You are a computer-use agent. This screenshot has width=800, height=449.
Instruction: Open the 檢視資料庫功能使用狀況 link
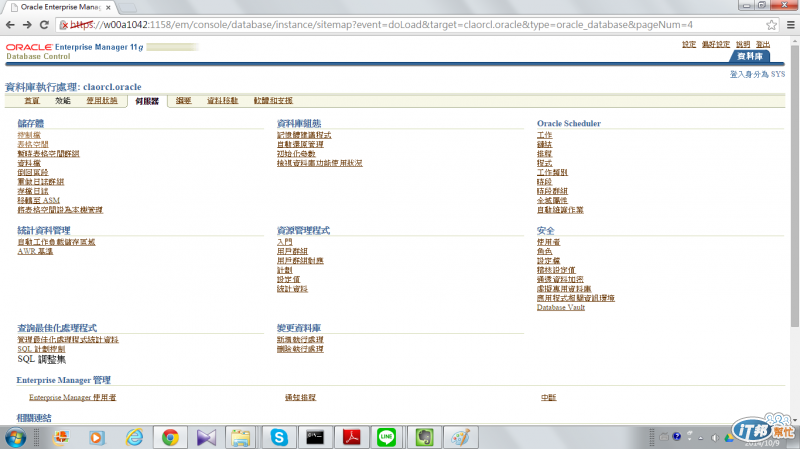point(319,163)
